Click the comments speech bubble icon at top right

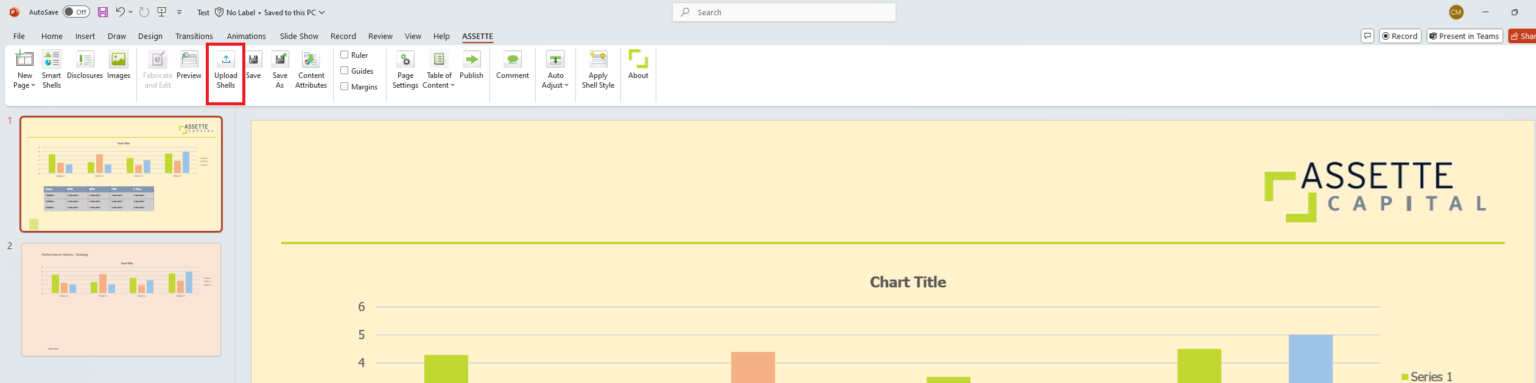point(1367,36)
